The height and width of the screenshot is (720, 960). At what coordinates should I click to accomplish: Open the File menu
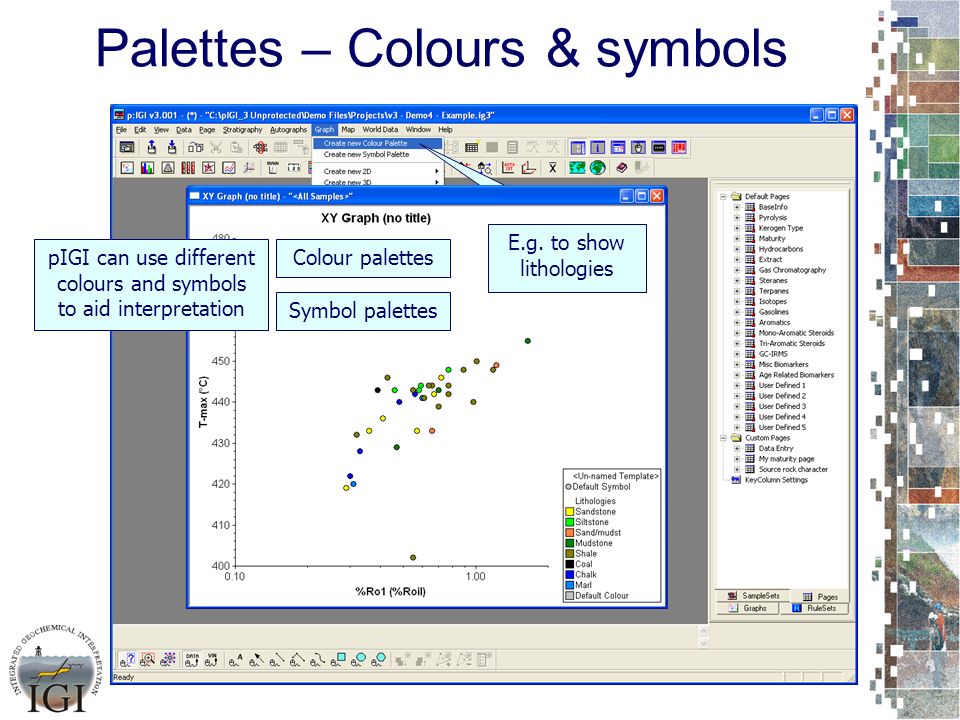pos(121,130)
